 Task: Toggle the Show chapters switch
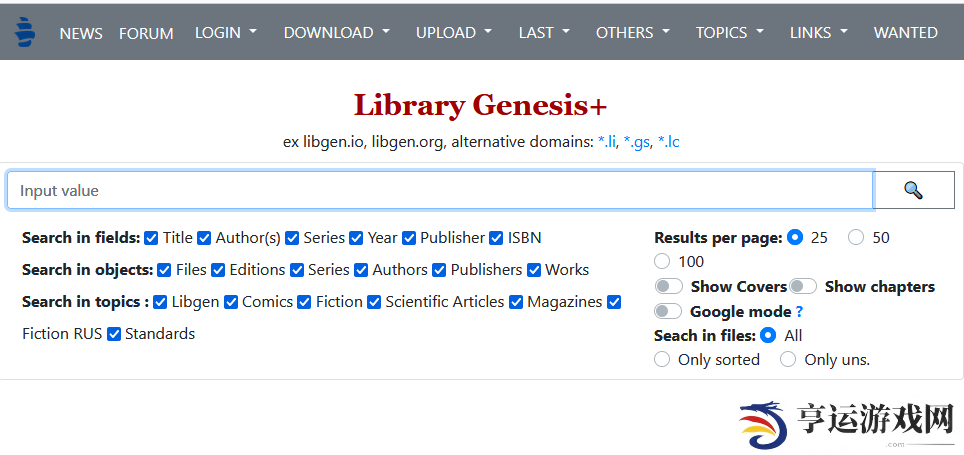pos(803,287)
